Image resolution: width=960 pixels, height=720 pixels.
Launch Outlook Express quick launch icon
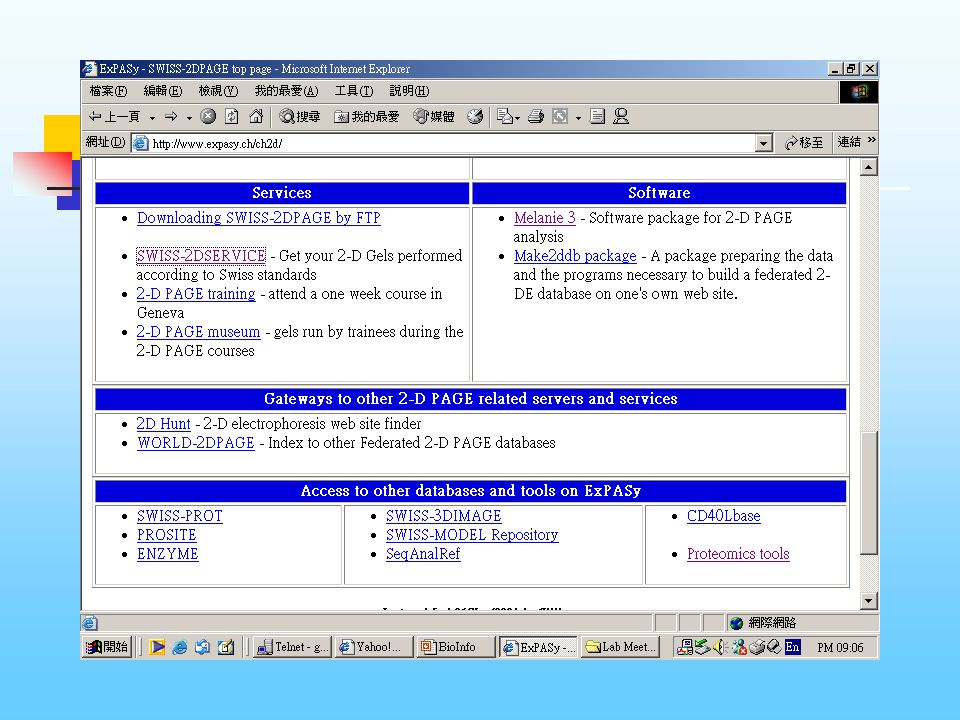[x=203, y=647]
